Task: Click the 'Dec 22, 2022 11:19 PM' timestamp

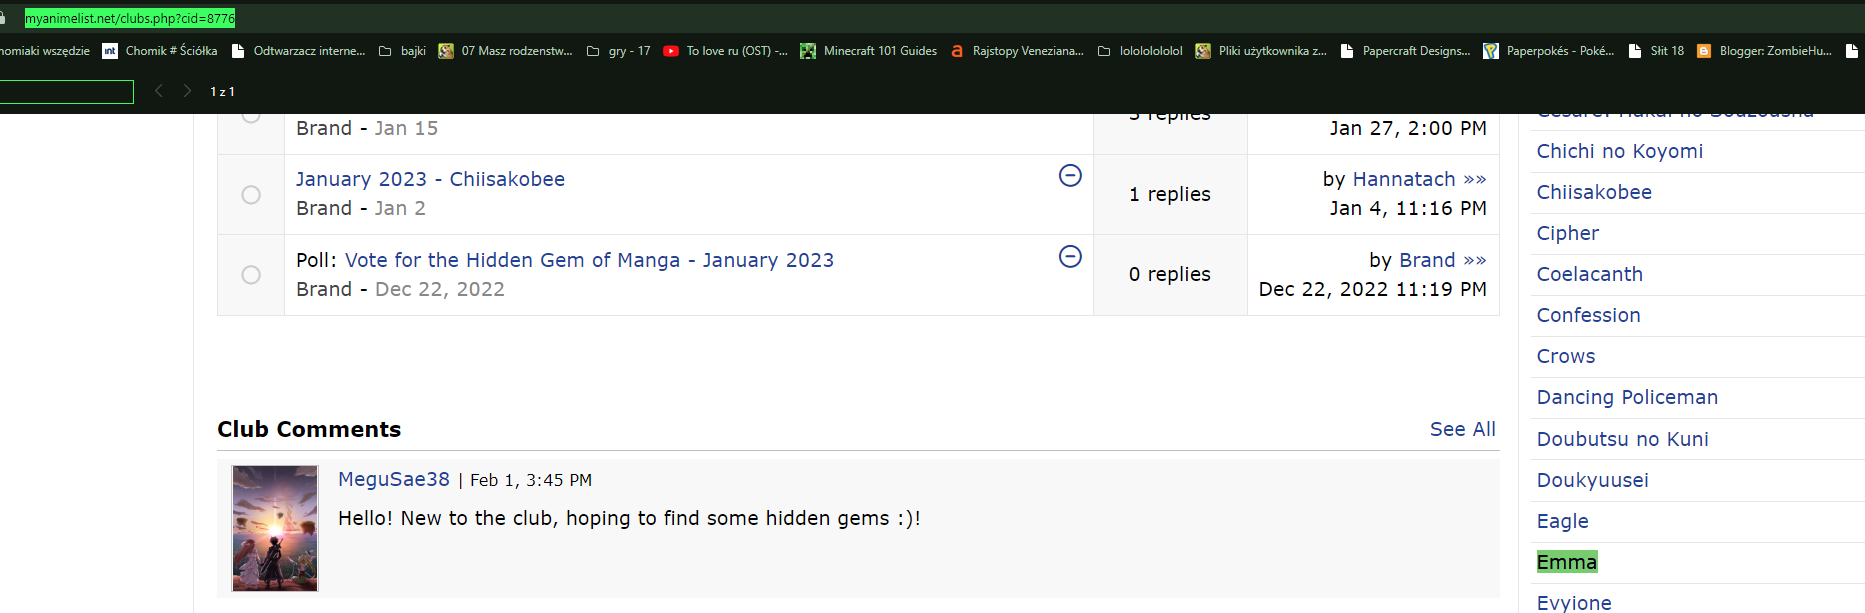Action: [x=1372, y=289]
